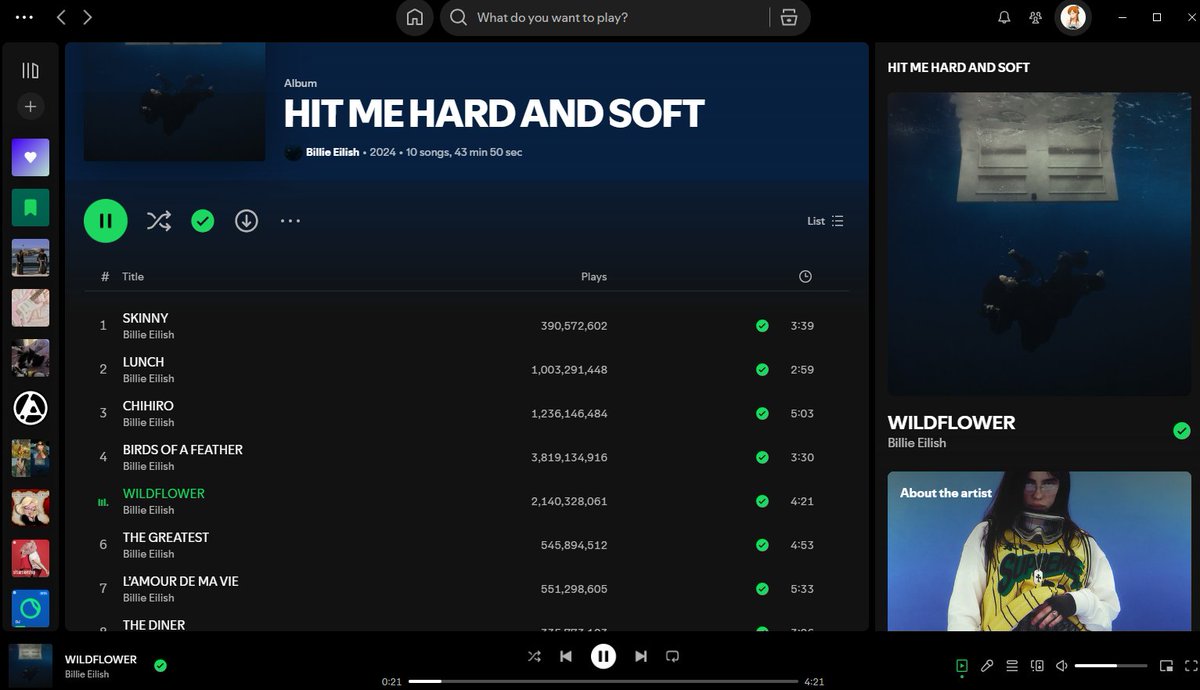The width and height of the screenshot is (1200, 690).
Task: Create a playlist with the plus icon
Action: pyautogui.click(x=30, y=106)
